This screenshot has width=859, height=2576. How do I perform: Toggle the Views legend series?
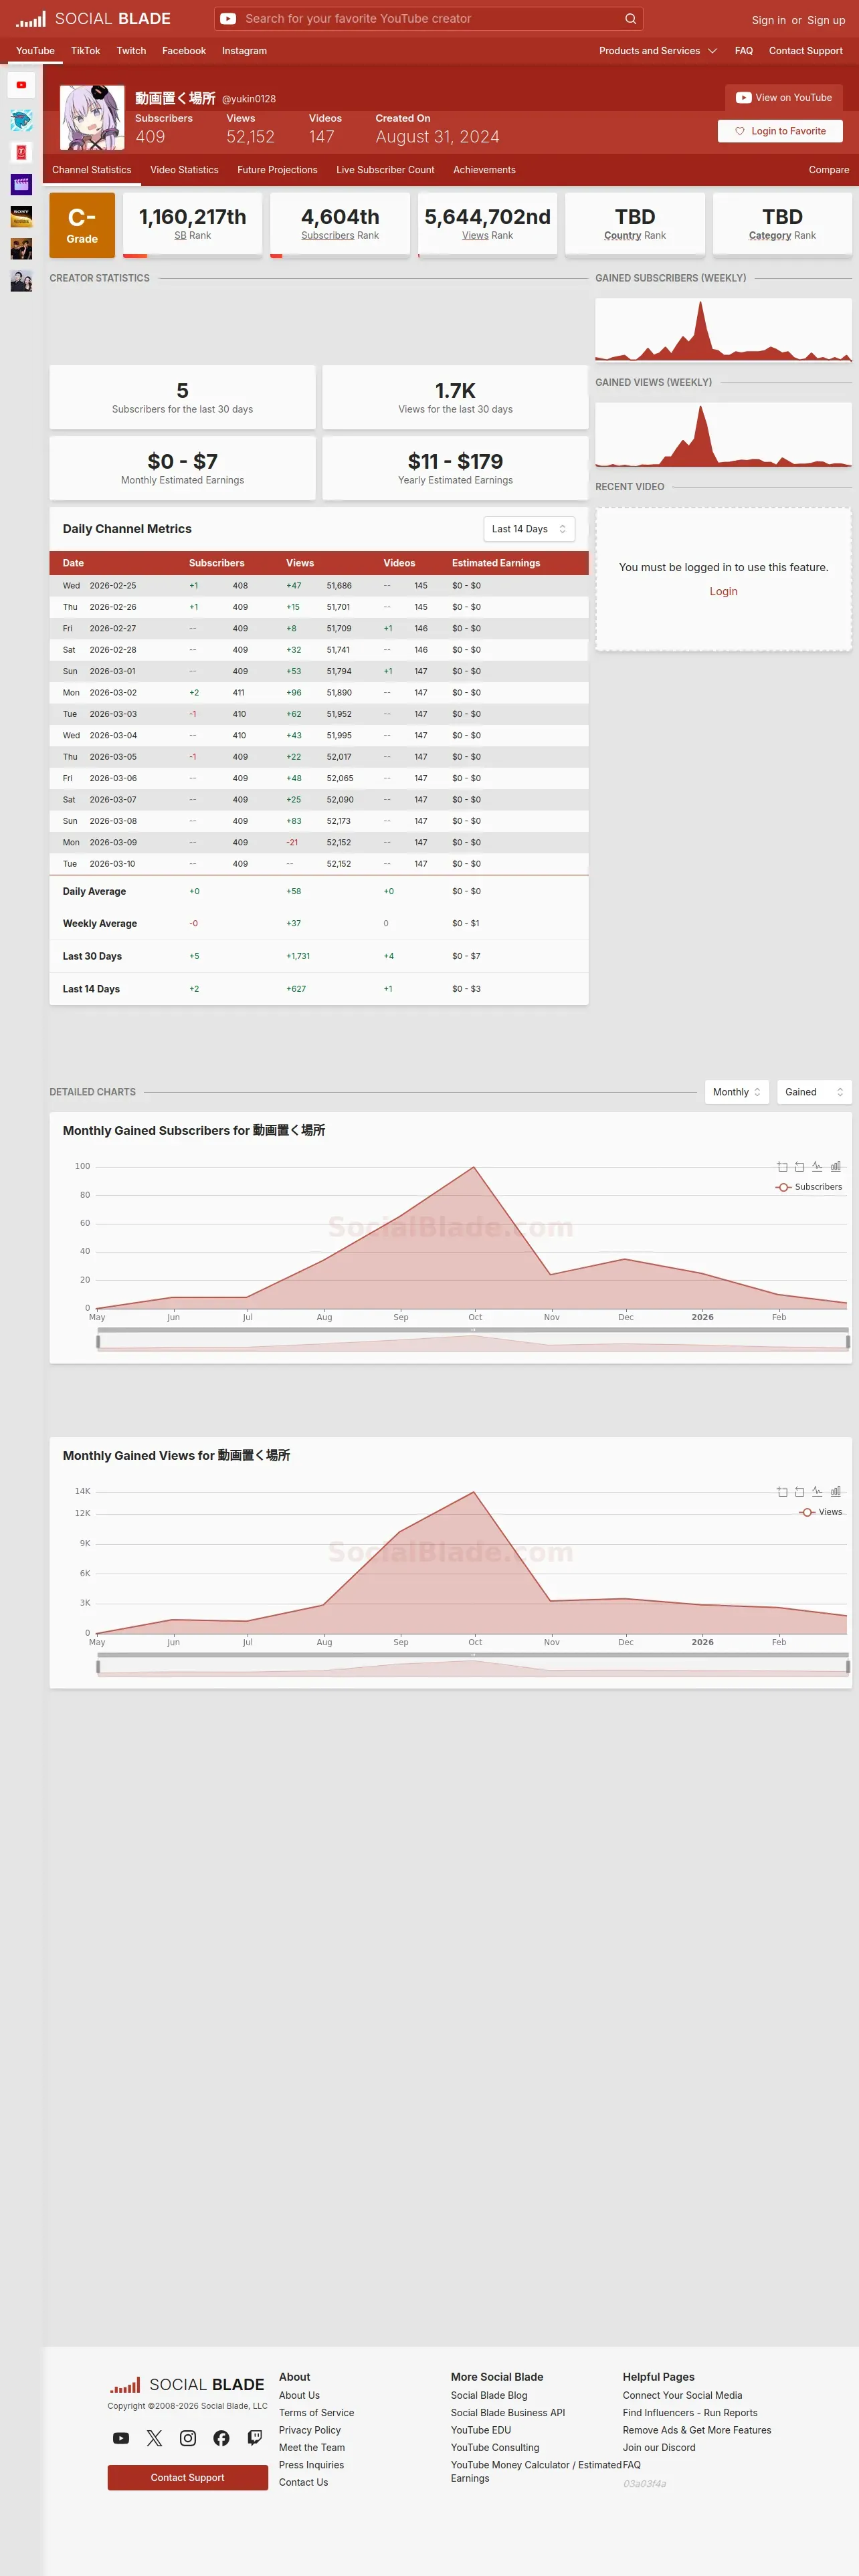click(x=821, y=1512)
